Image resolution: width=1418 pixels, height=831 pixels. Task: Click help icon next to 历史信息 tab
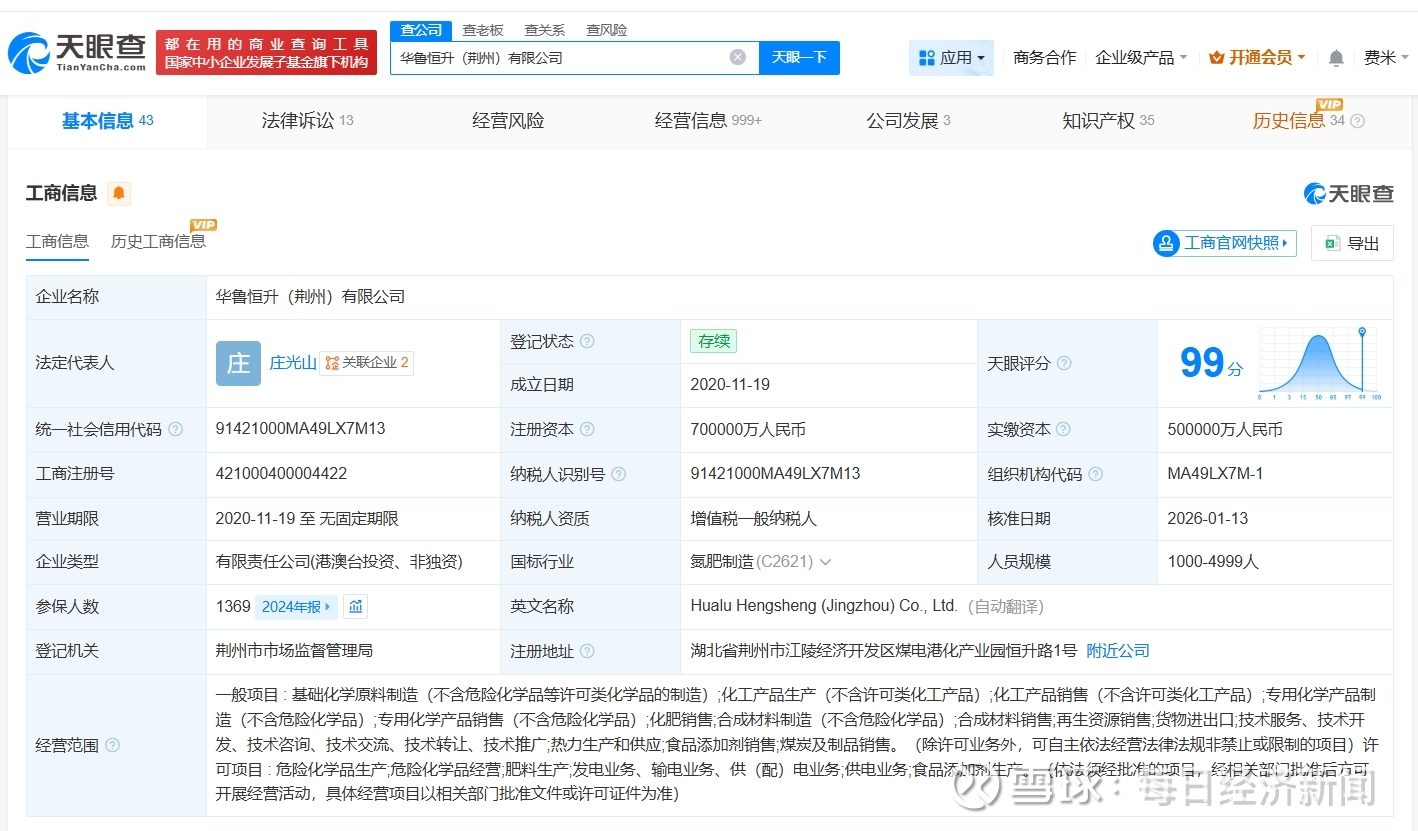pyautogui.click(x=1357, y=121)
